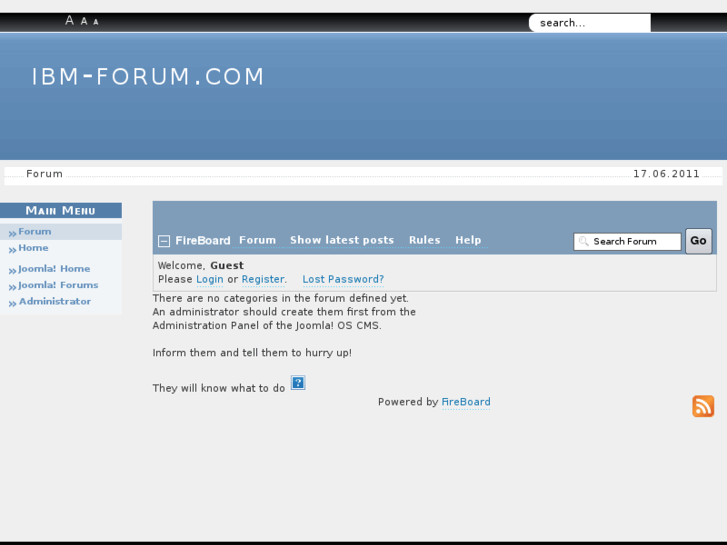
Task: Click the bold Guest username text
Action: [x=227, y=265]
